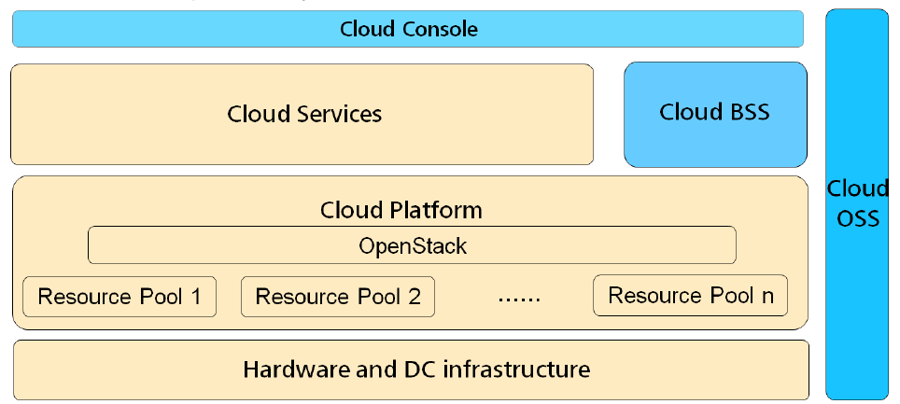
Task: Click the Cloud Platform heading
Action: pyautogui.click(x=401, y=210)
